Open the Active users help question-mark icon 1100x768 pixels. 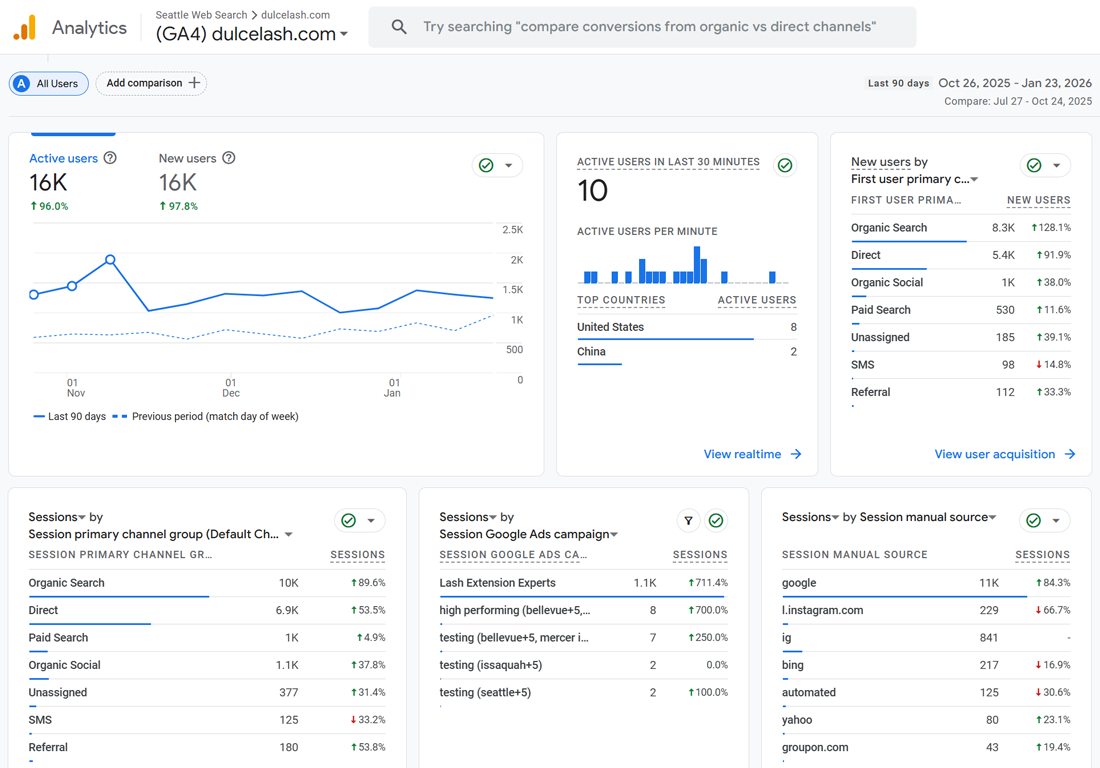point(110,158)
